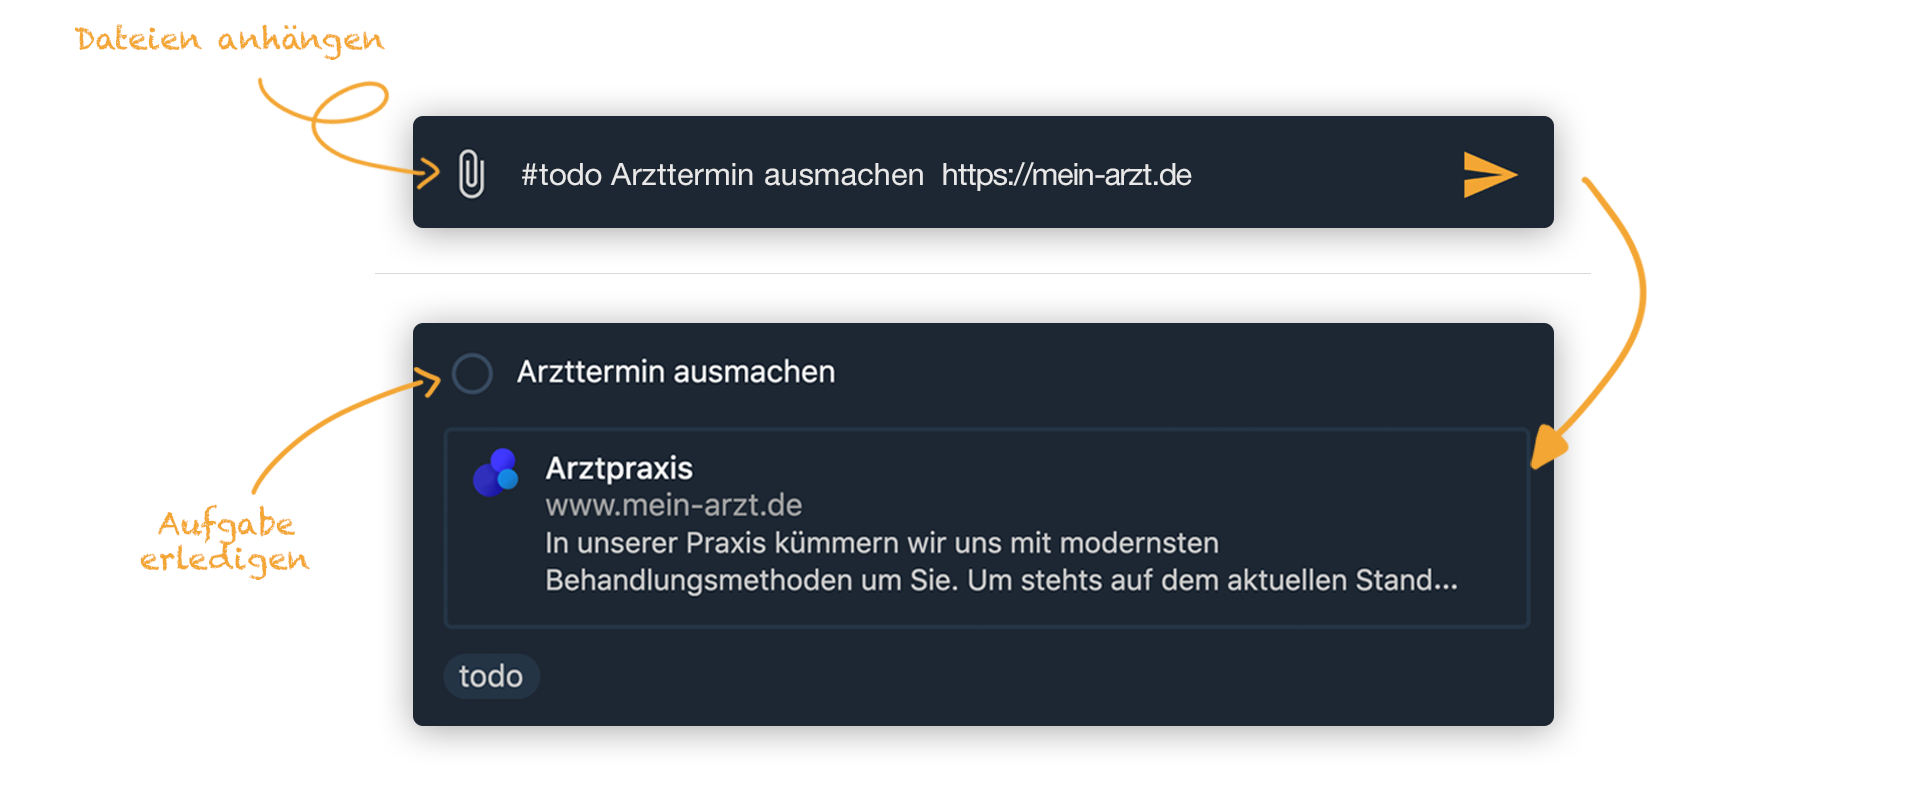This screenshot has width=1920, height=799.
Task: Click the large orange arrow pointing to the preview
Action: [x=1618, y=330]
